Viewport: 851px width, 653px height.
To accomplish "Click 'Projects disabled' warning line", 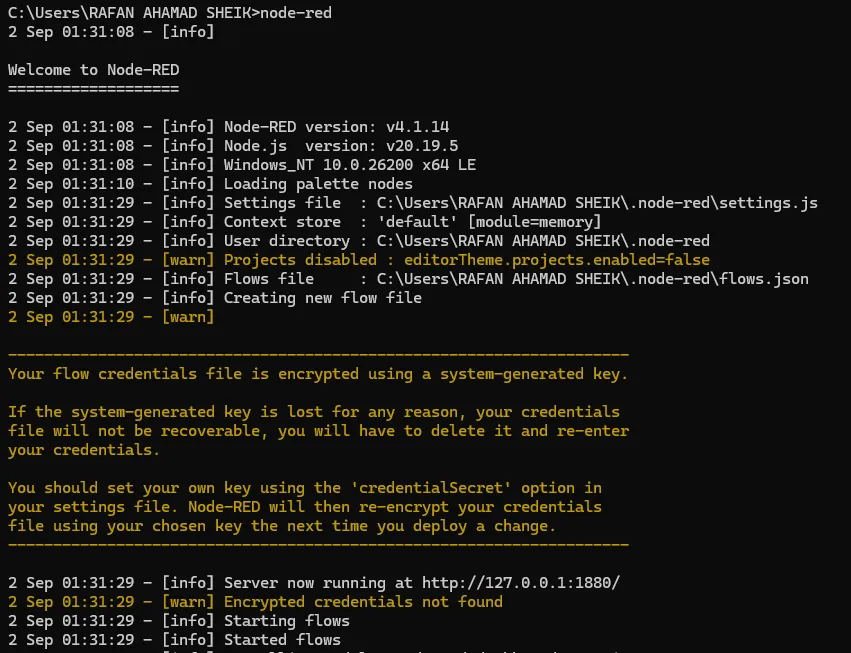I will tap(359, 260).
